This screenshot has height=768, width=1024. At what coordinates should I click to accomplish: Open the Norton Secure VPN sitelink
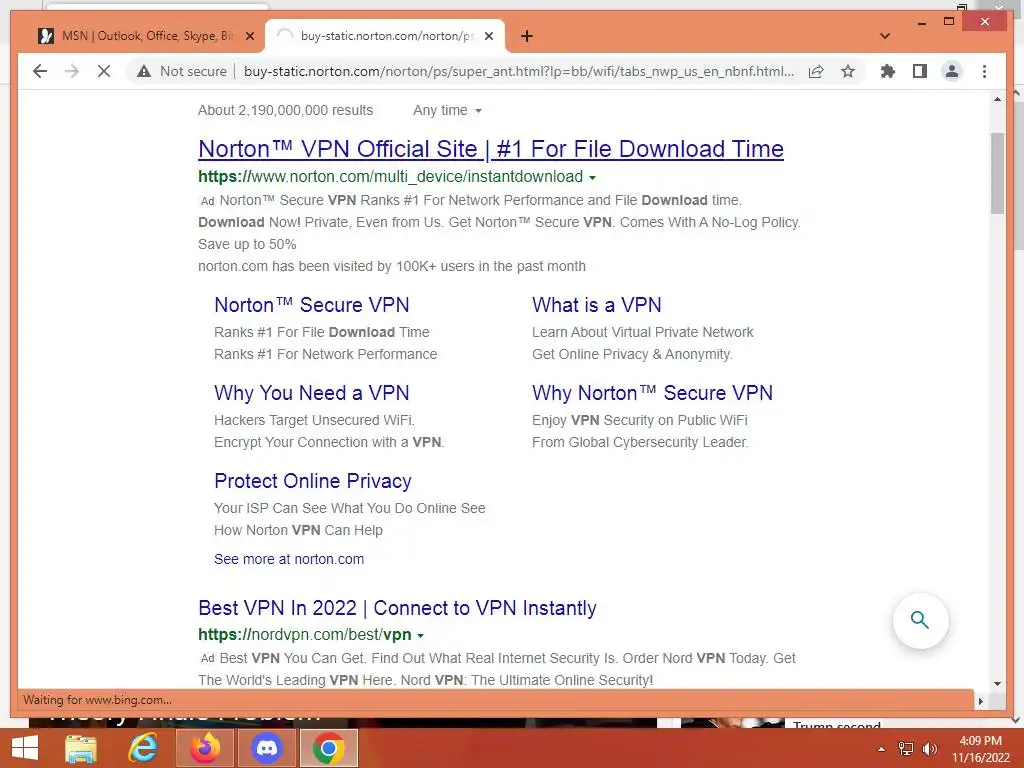(x=312, y=305)
